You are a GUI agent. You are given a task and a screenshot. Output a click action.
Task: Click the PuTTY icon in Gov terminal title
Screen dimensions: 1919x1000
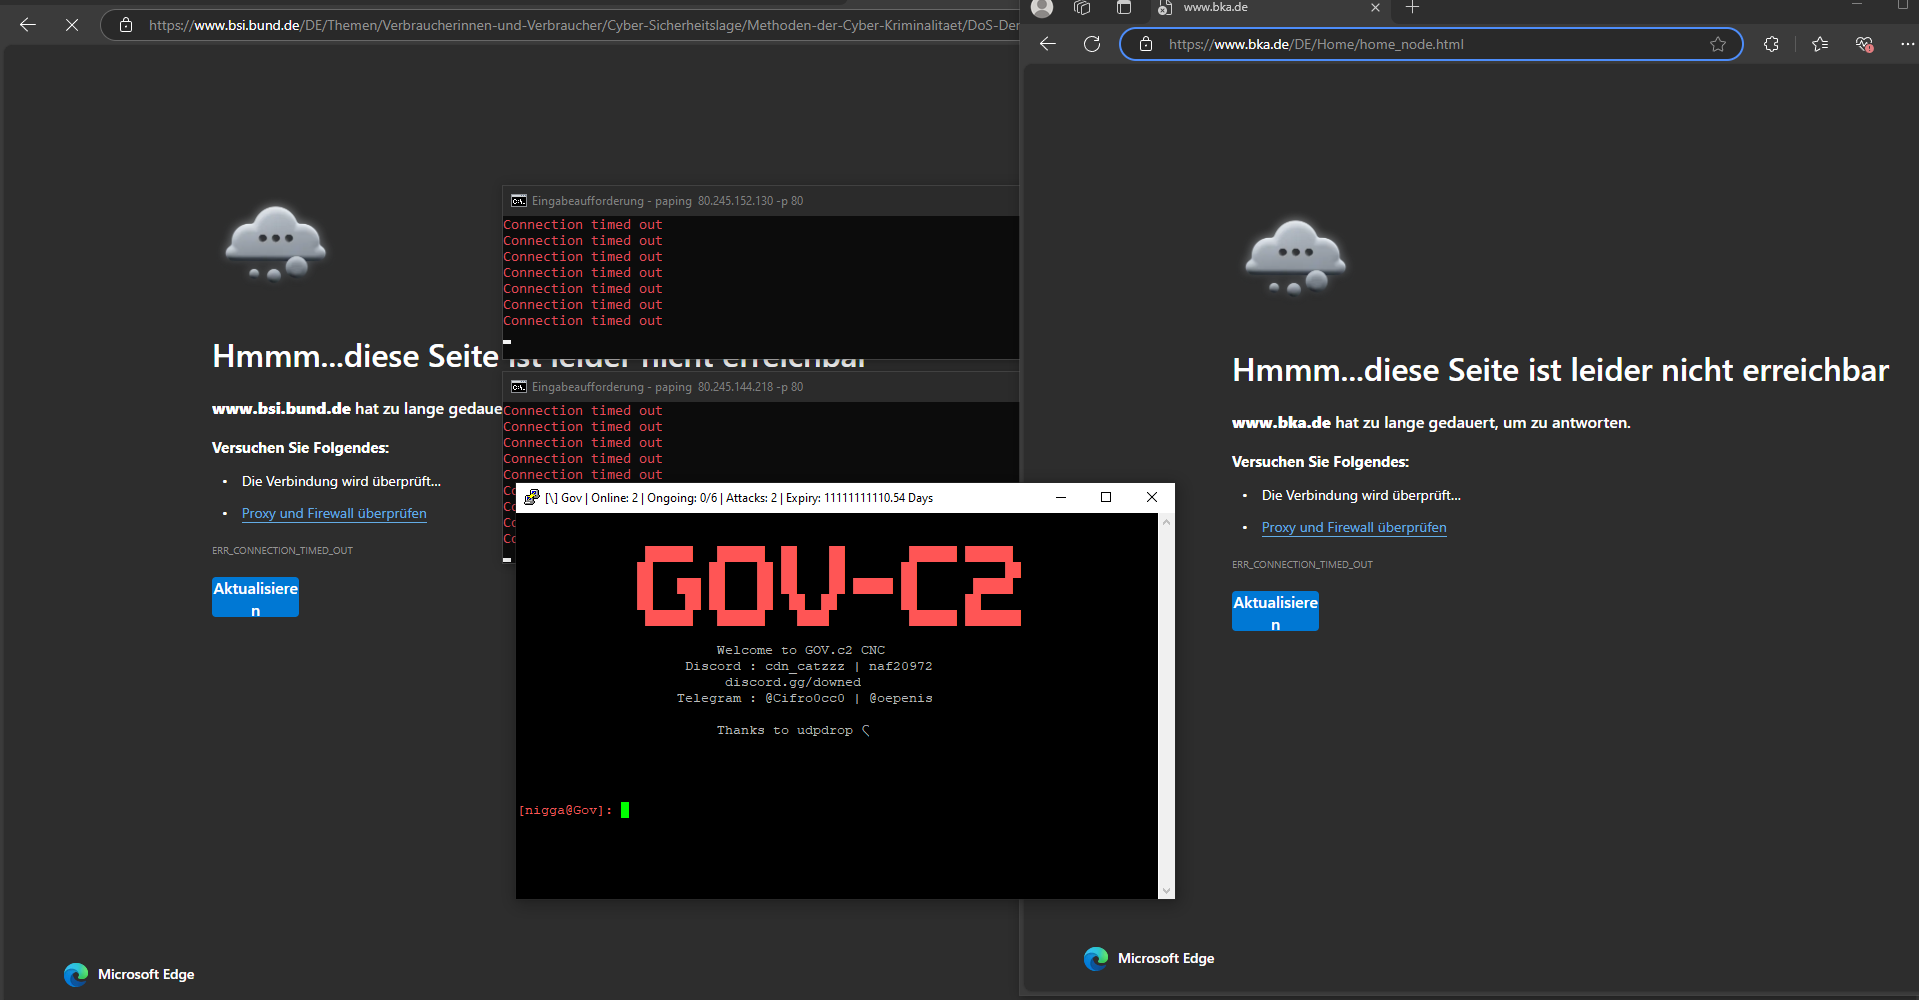(x=532, y=497)
